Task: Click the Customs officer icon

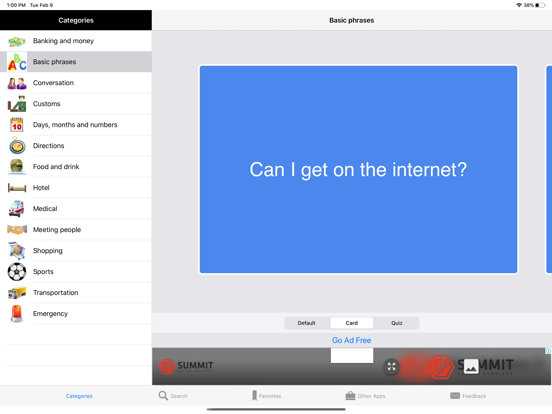Action: pos(17,104)
